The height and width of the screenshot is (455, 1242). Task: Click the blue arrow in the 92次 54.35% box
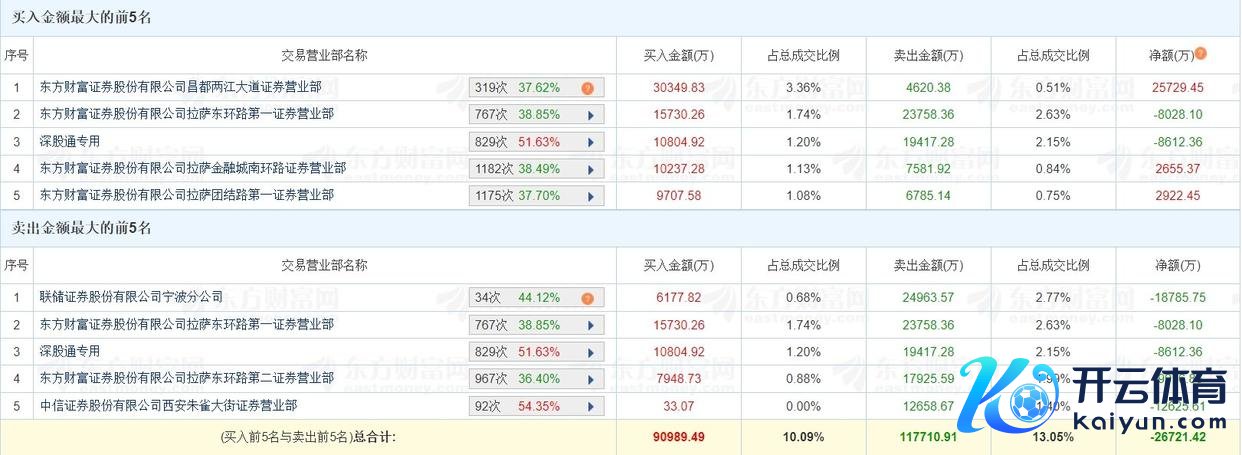click(591, 406)
